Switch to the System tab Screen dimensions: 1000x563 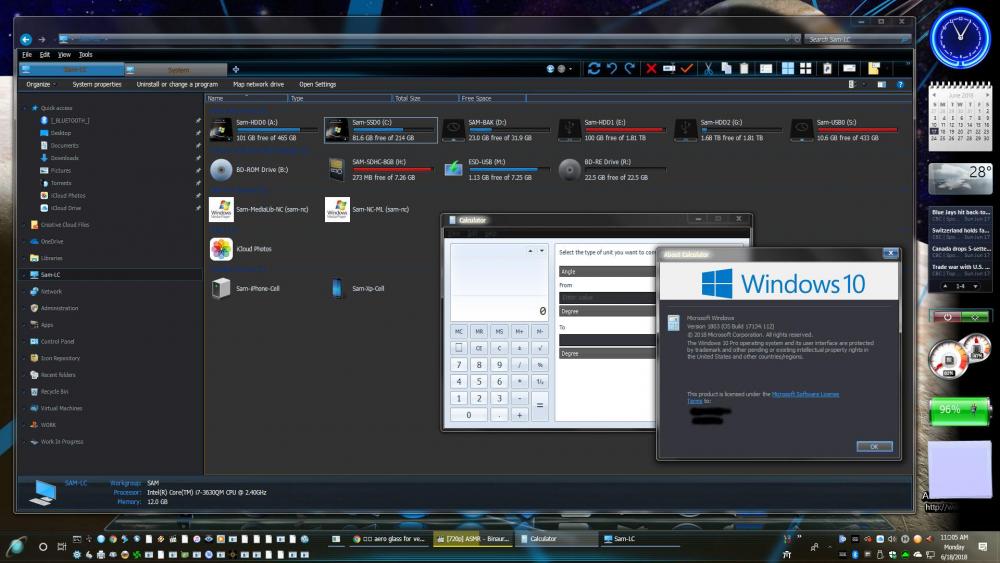point(176,69)
